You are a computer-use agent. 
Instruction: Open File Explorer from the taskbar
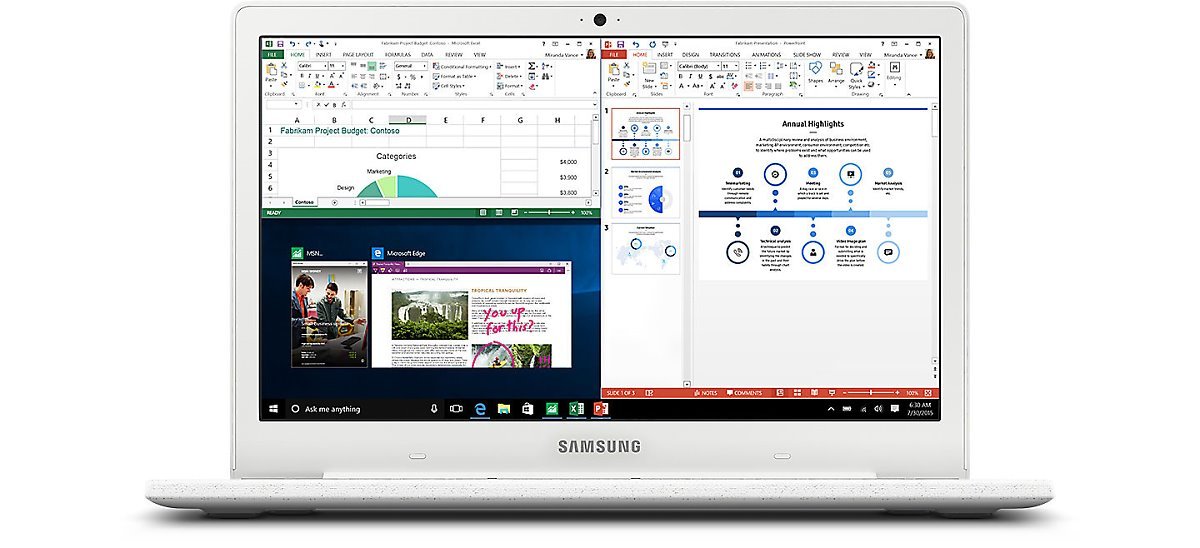(x=504, y=409)
